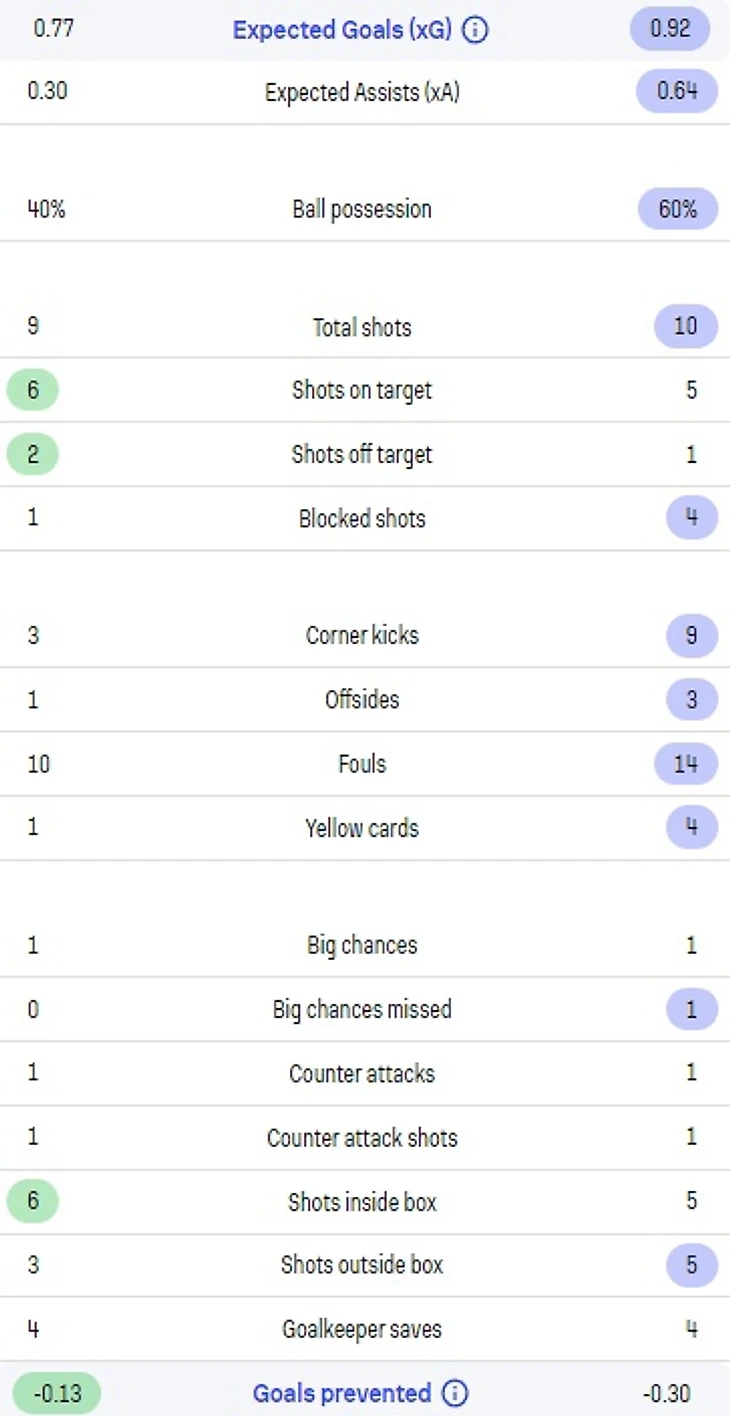Screen dimensions: 730x1416
Task: Click the highlighted 0.64 expected assists value
Action: point(677,92)
